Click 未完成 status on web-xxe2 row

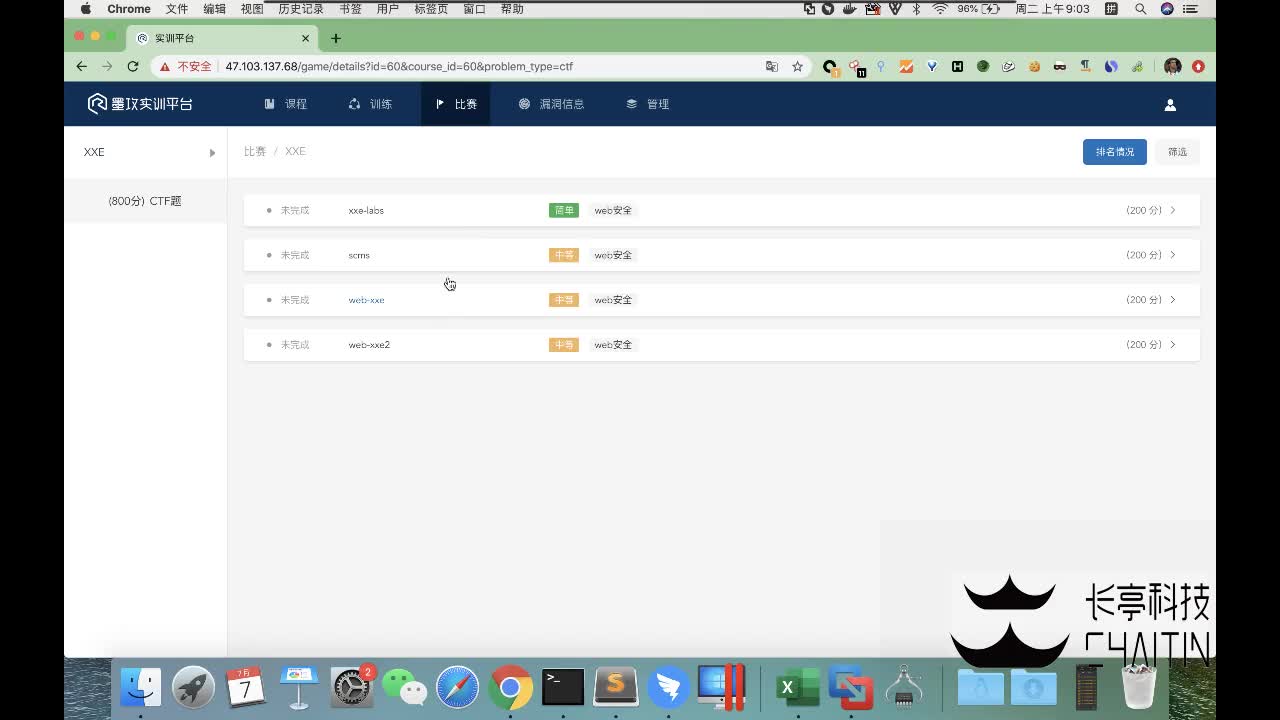click(x=295, y=345)
